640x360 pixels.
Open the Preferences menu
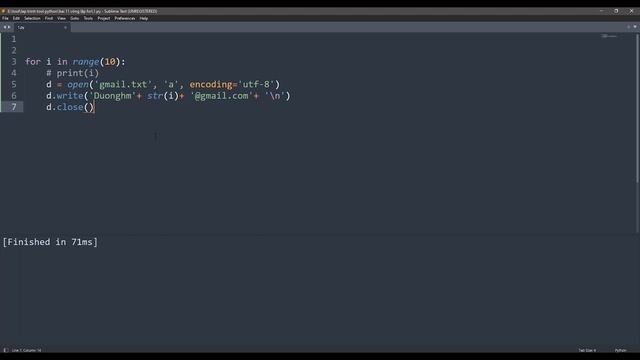125,18
